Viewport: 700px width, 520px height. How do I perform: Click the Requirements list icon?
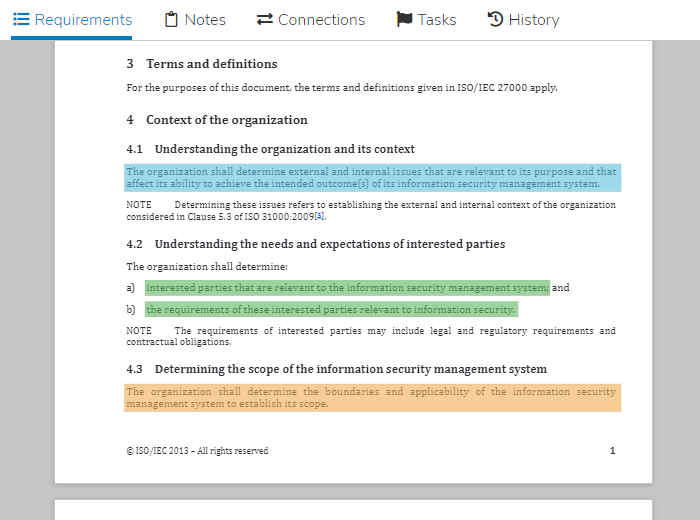coord(21,19)
